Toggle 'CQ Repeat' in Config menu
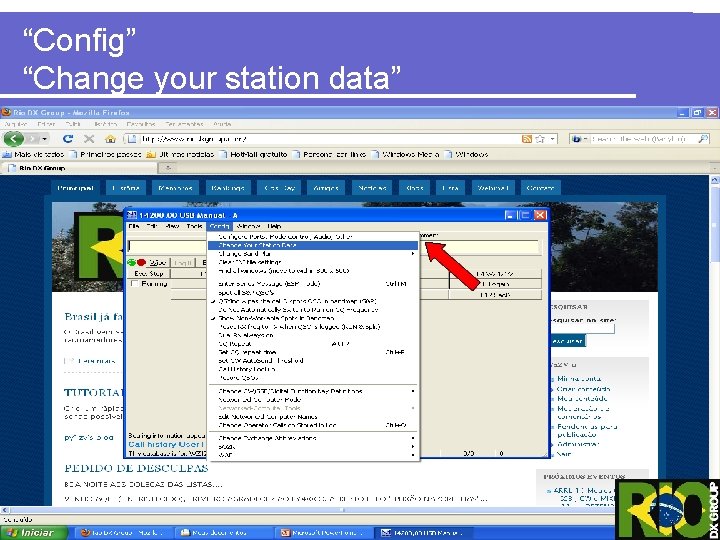This screenshot has height=540, width=720. [x=235, y=343]
